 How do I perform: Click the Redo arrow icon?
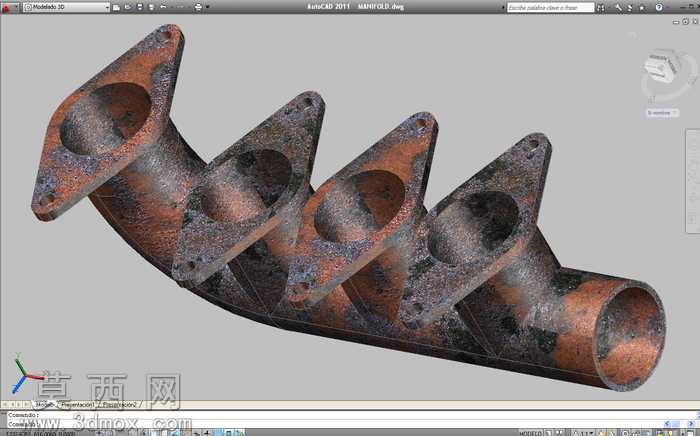179,7
